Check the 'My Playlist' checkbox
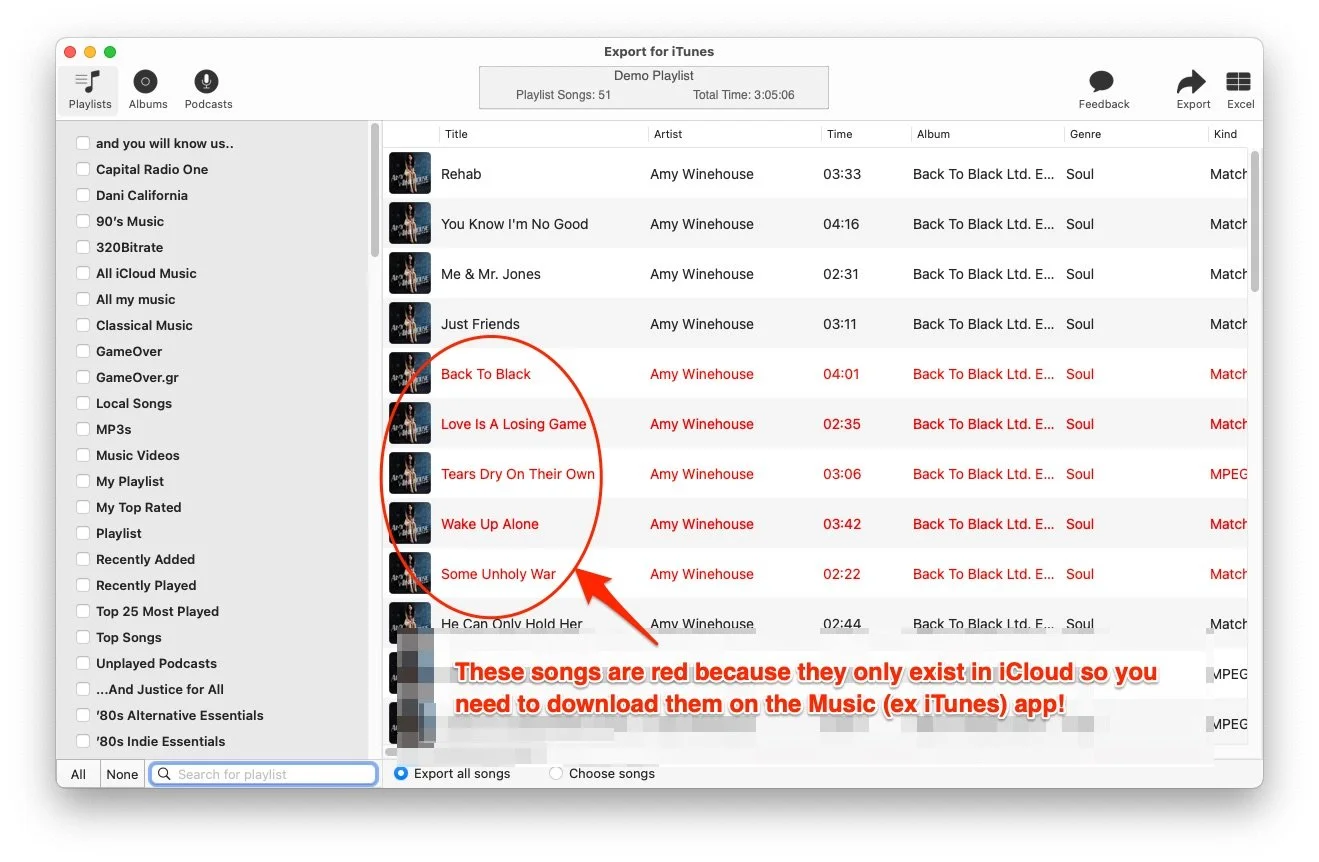Screen dimensions: 1319x862 coord(83,481)
